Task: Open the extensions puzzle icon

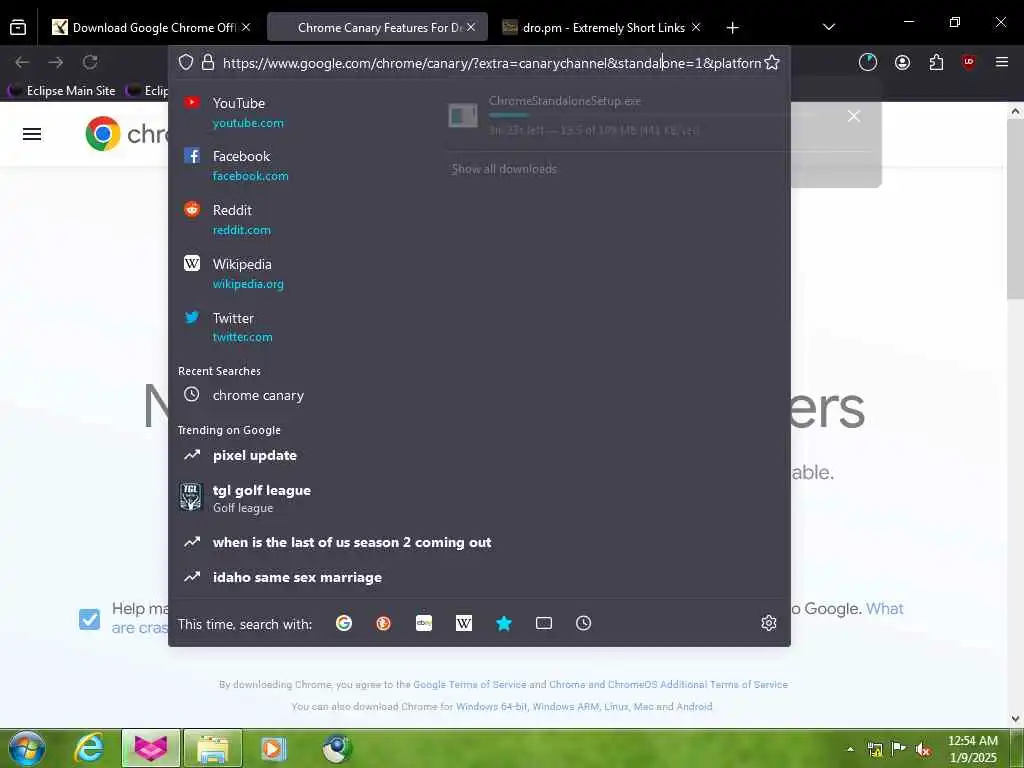Action: pyautogui.click(x=936, y=63)
